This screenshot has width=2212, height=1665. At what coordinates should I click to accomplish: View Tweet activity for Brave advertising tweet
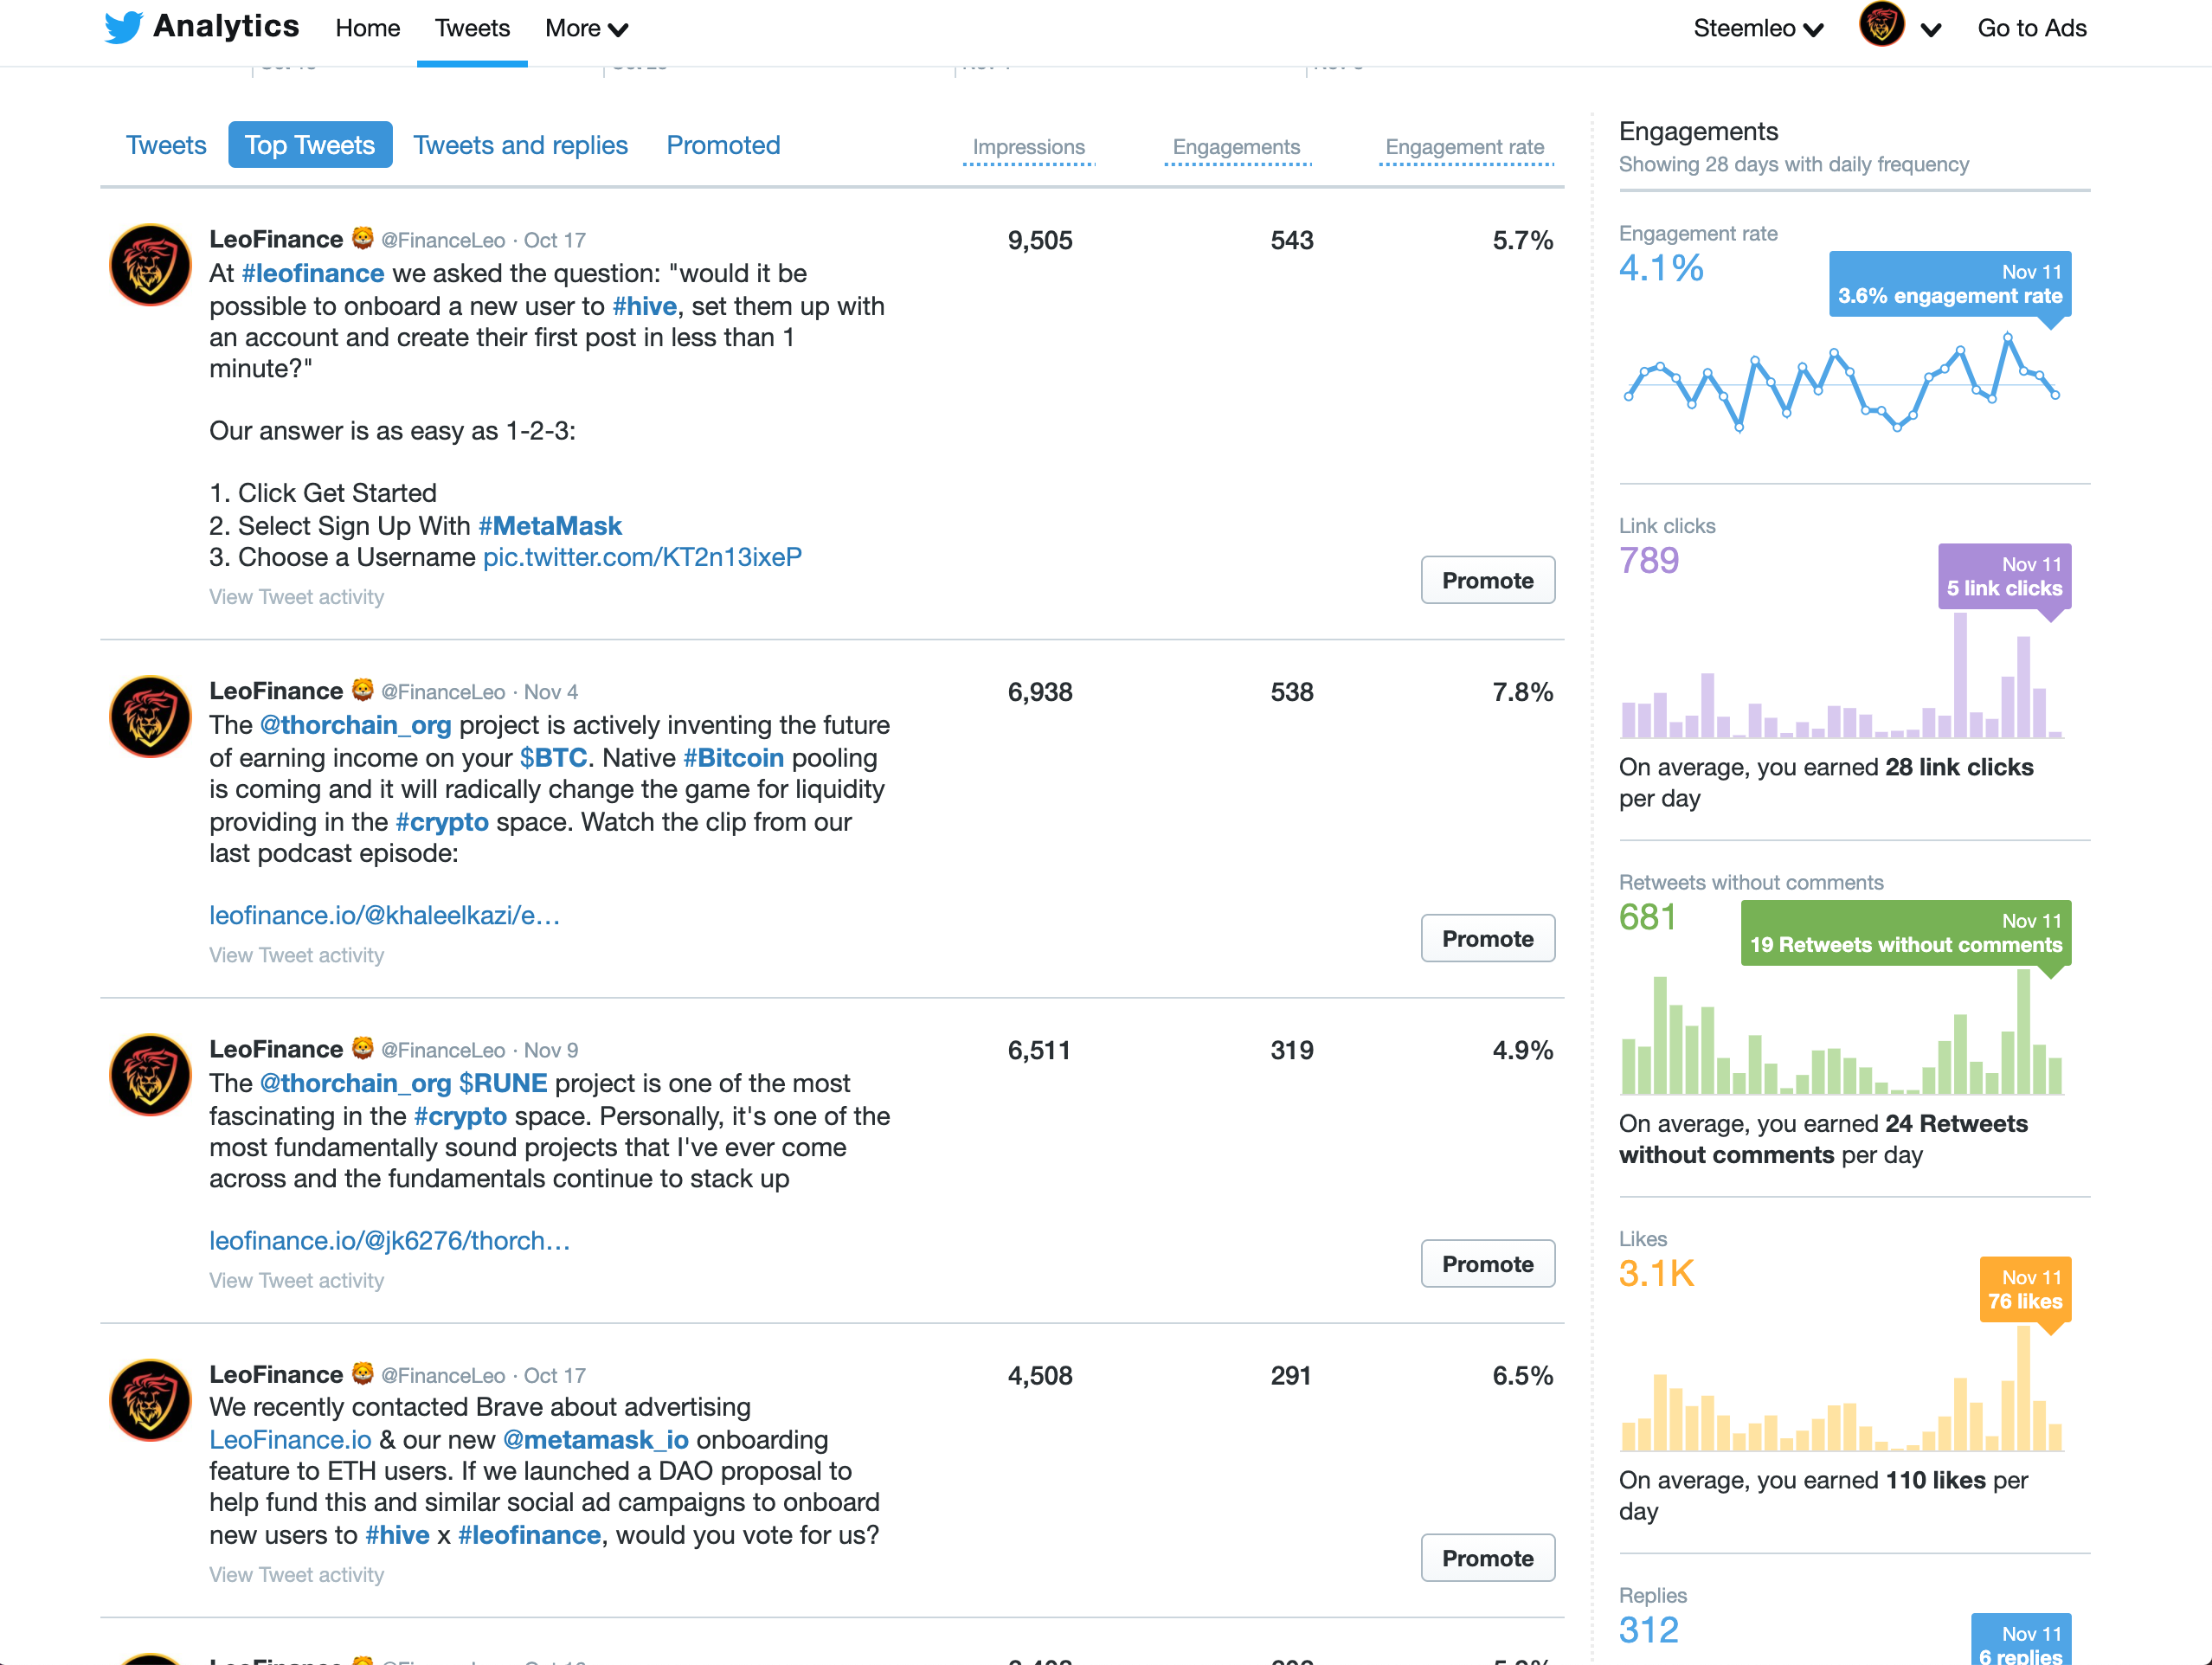point(296,1574)
